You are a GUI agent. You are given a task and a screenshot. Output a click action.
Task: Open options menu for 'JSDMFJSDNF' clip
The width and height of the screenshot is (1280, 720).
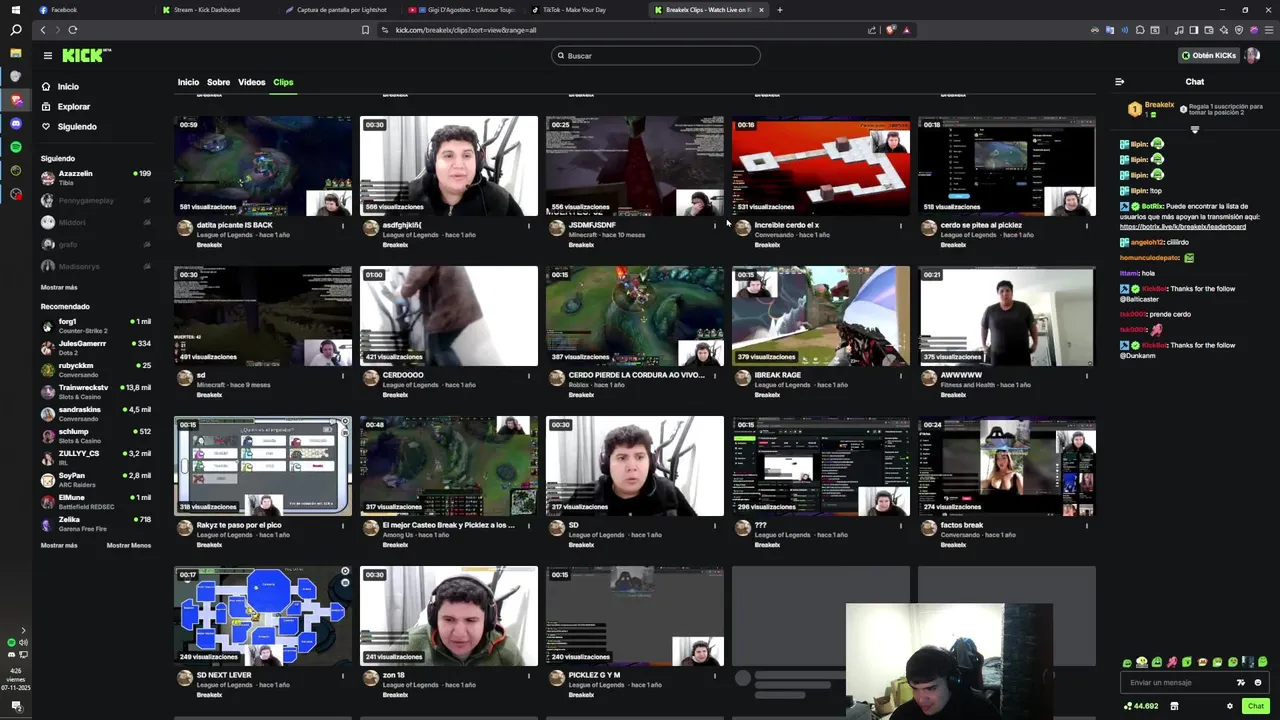coord(715,225)
